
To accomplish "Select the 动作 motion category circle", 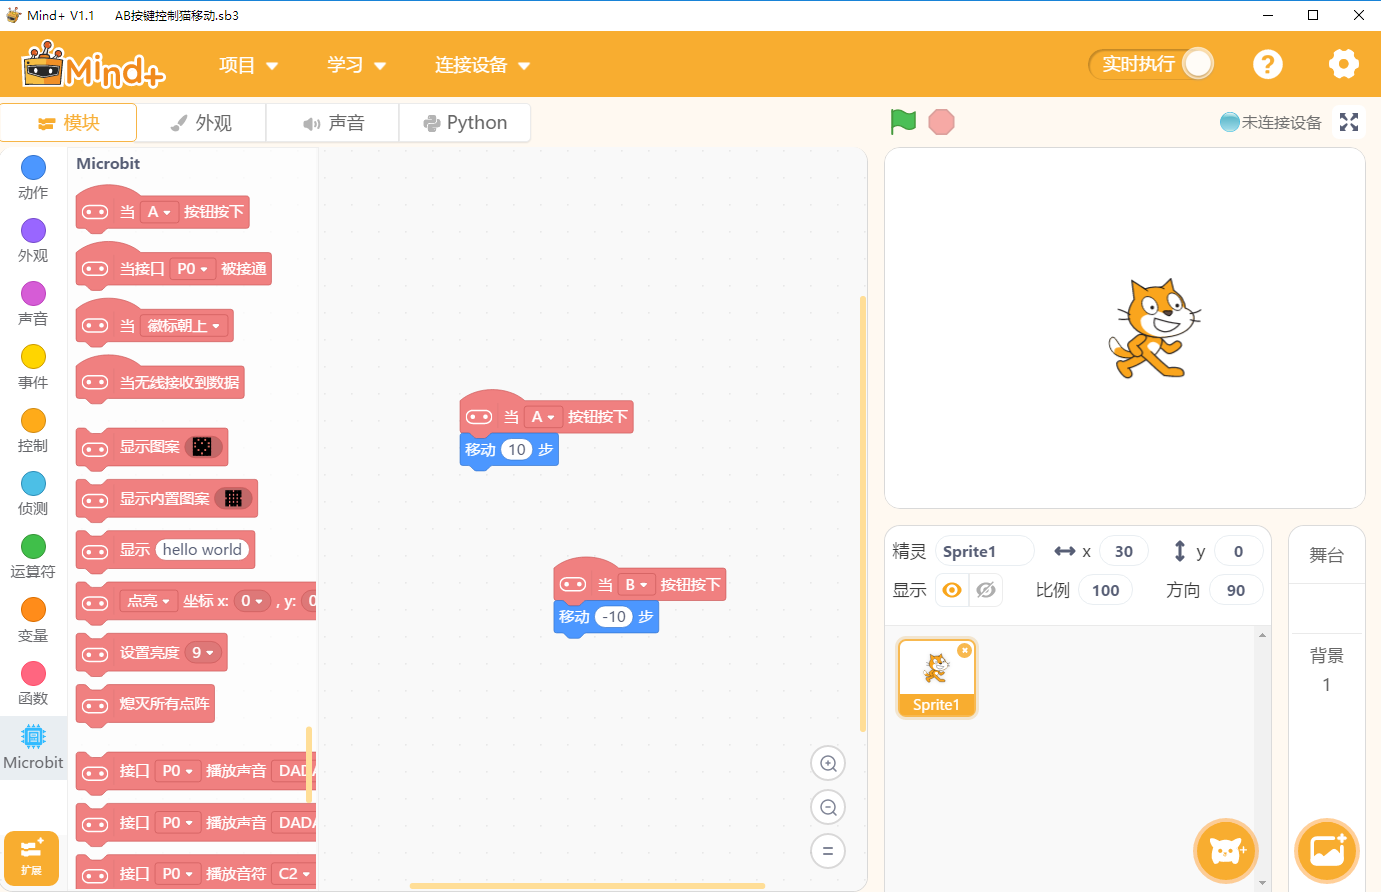I will pyautogui.click(x=33, y=167).
